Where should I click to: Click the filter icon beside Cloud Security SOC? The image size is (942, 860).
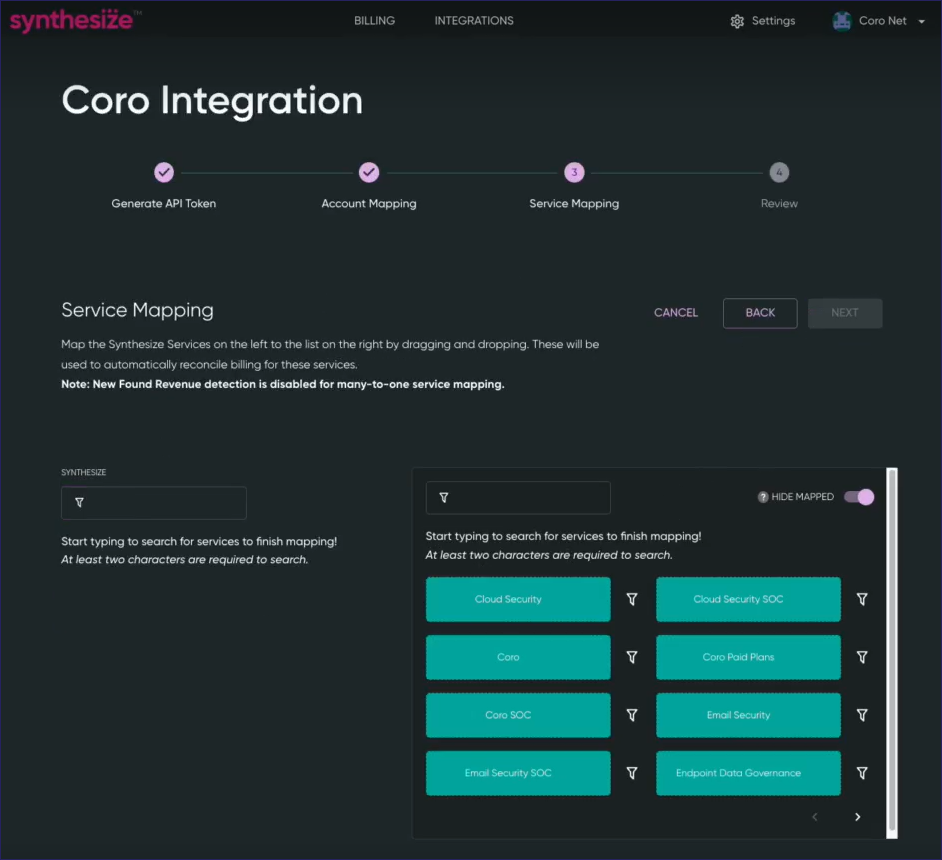862,599
